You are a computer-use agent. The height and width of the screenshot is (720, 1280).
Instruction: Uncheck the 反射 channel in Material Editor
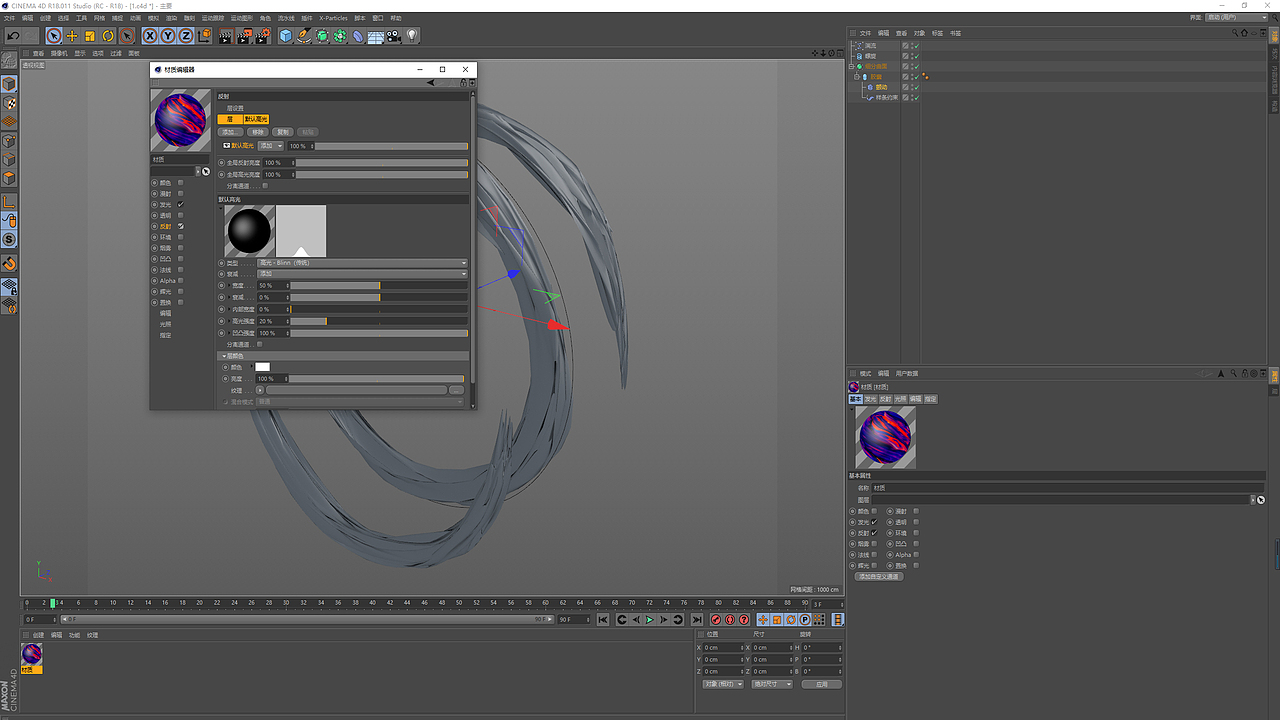[180, 226]
